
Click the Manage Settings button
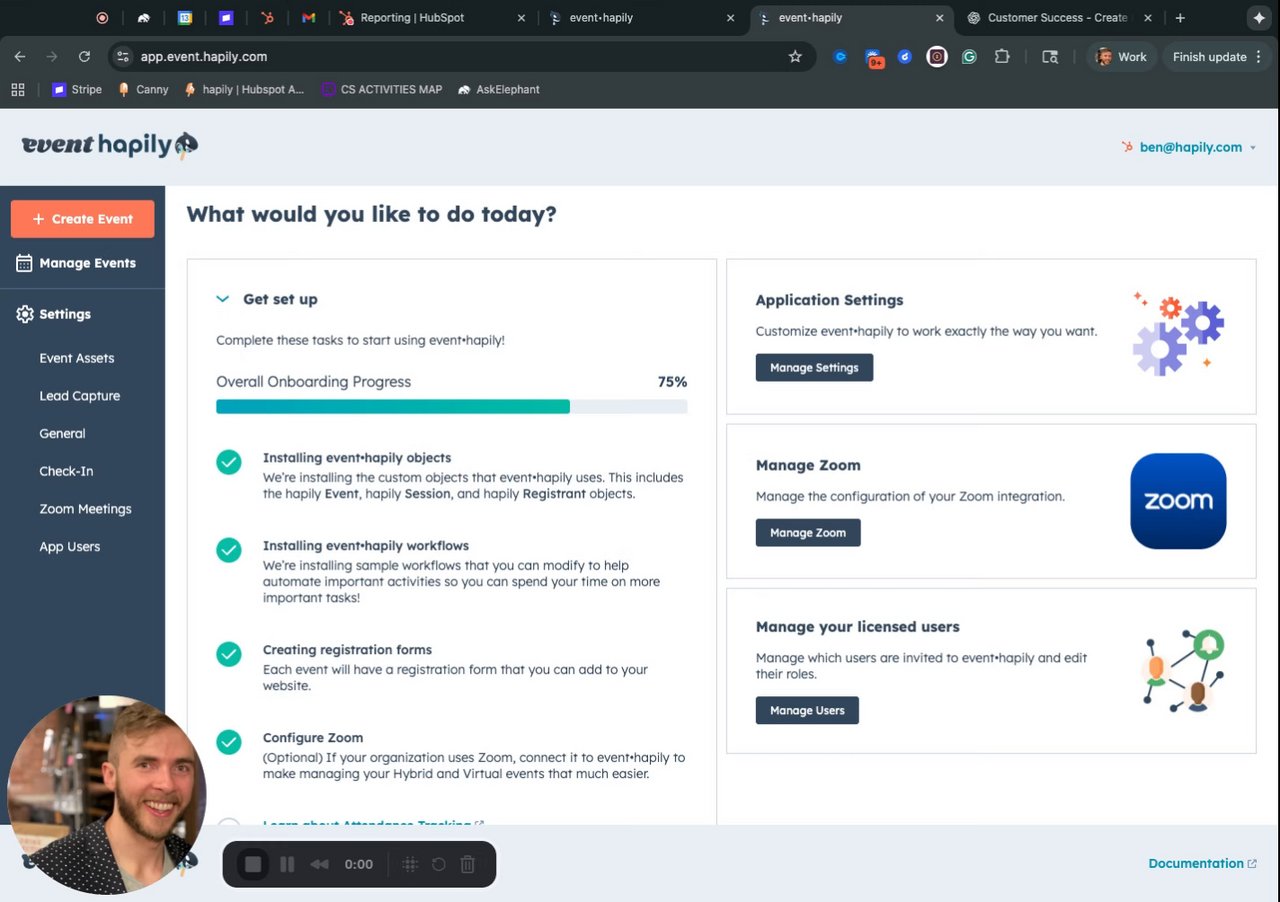(x=814, y=368)
